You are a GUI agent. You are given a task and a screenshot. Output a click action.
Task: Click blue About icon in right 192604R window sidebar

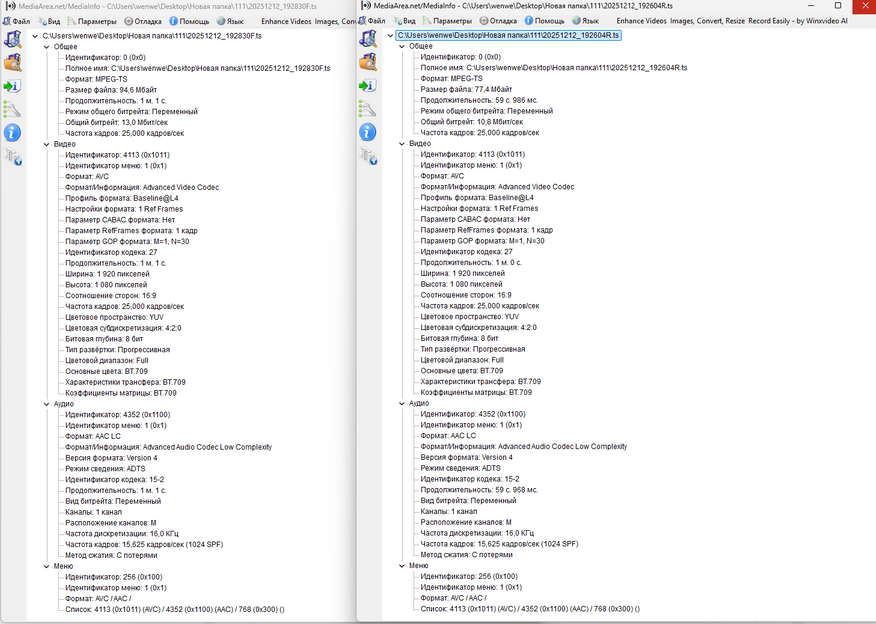pos(368,132)
